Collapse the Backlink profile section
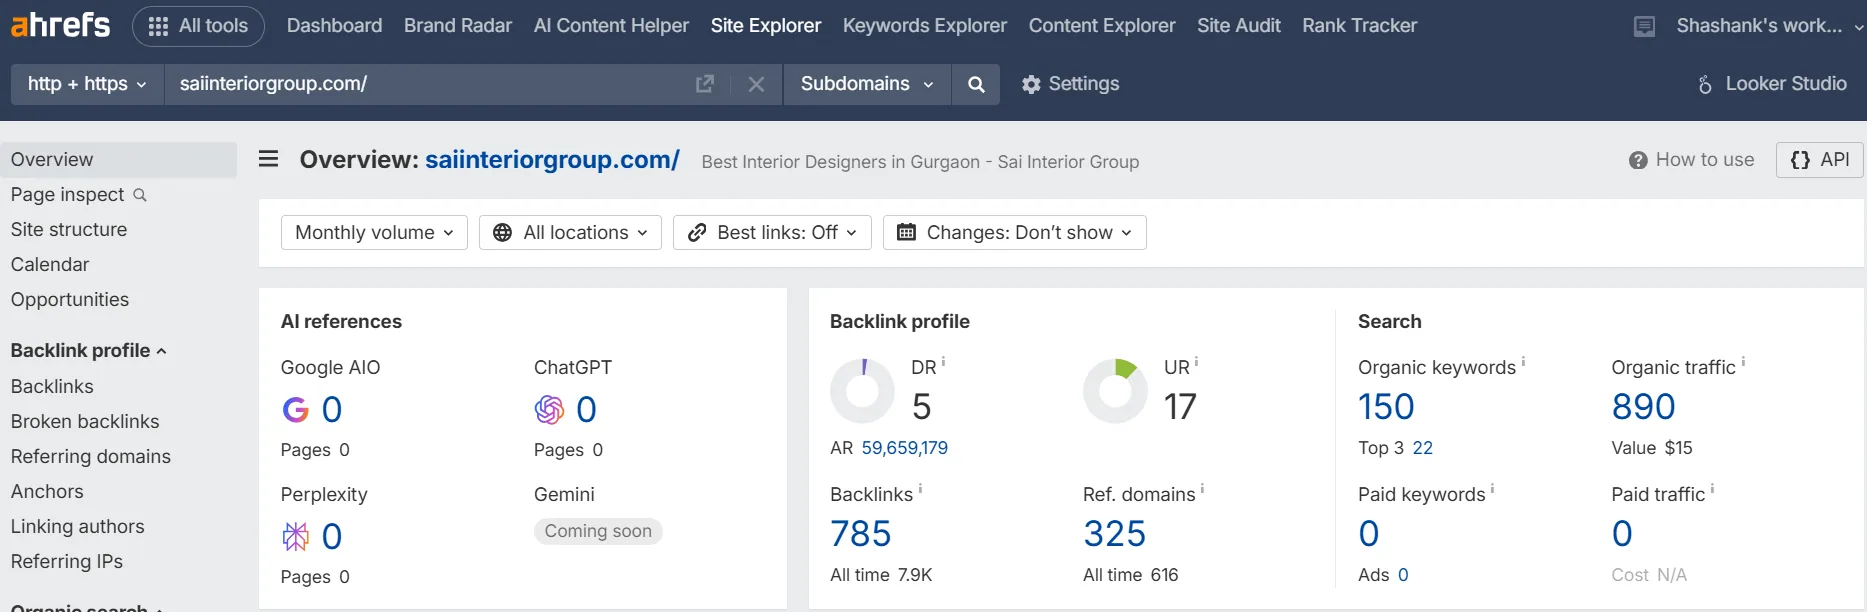This screenshot has height=612, width=1867. click(x=88, y=351)
